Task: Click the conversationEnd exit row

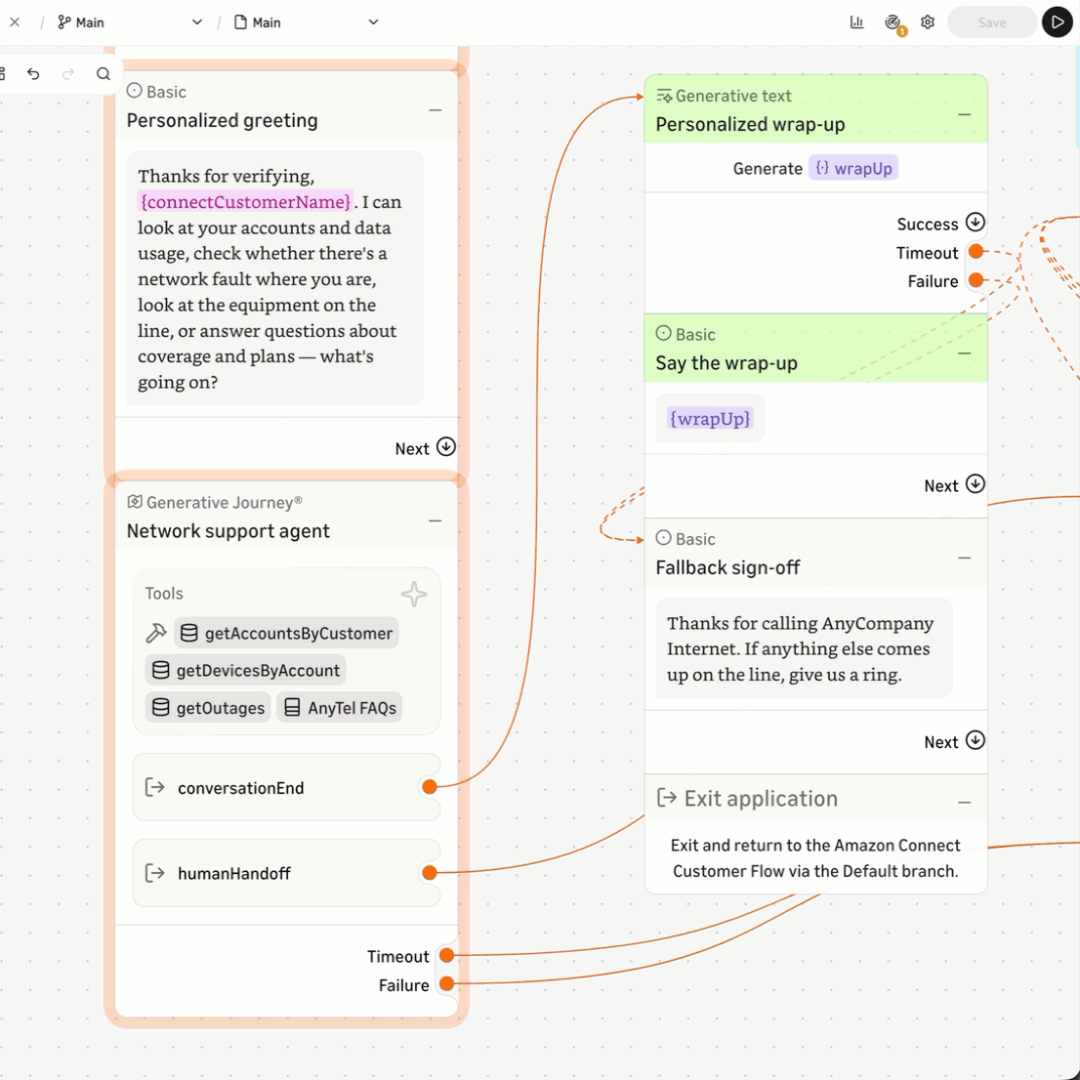Action: 287,787
